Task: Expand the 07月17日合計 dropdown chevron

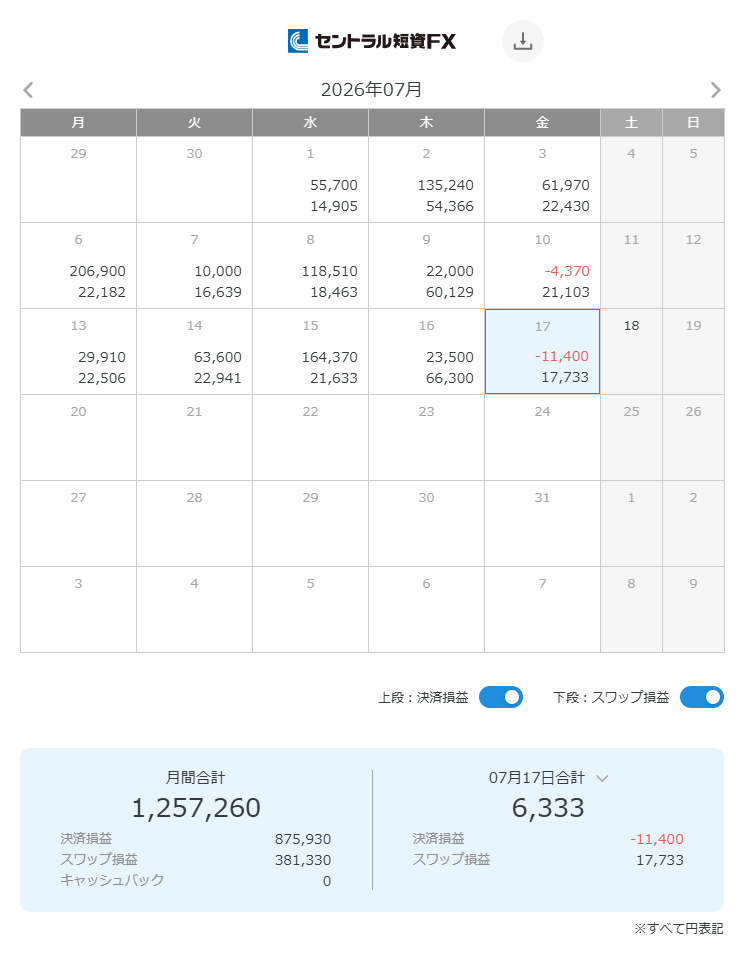Action: tap(602, 778)
